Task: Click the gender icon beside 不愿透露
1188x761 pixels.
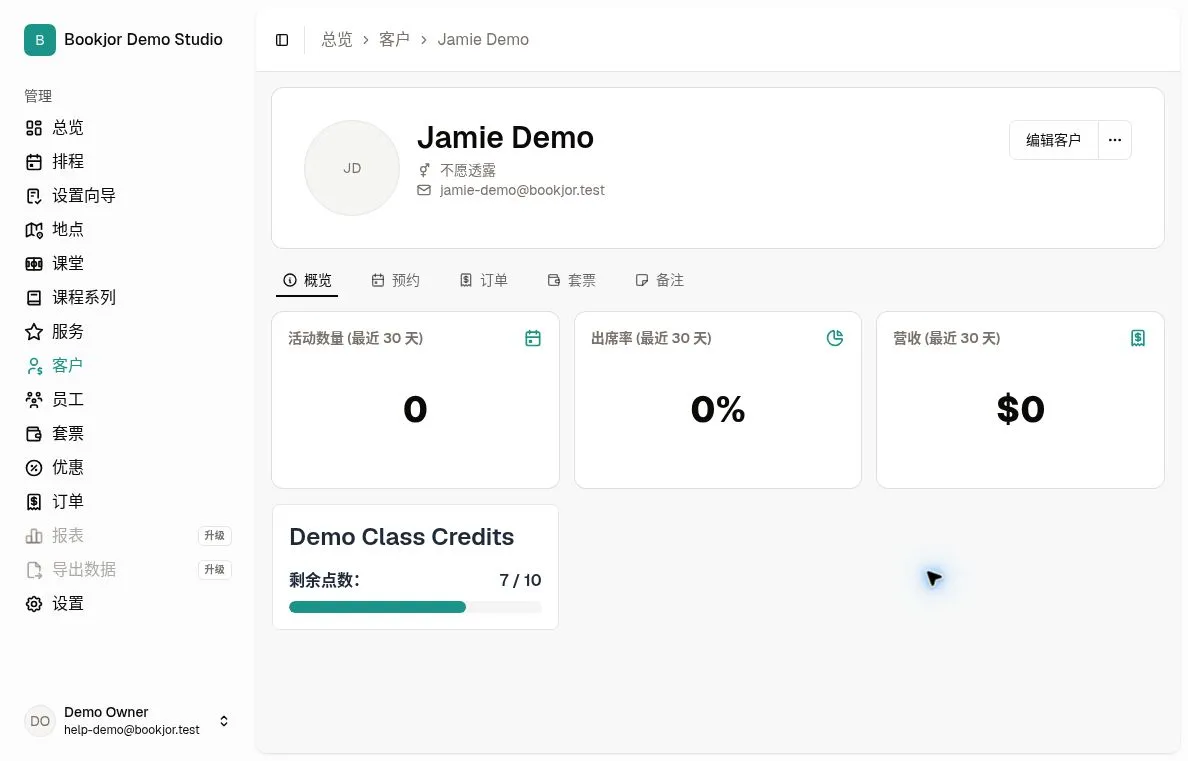Action: point(424,171)
